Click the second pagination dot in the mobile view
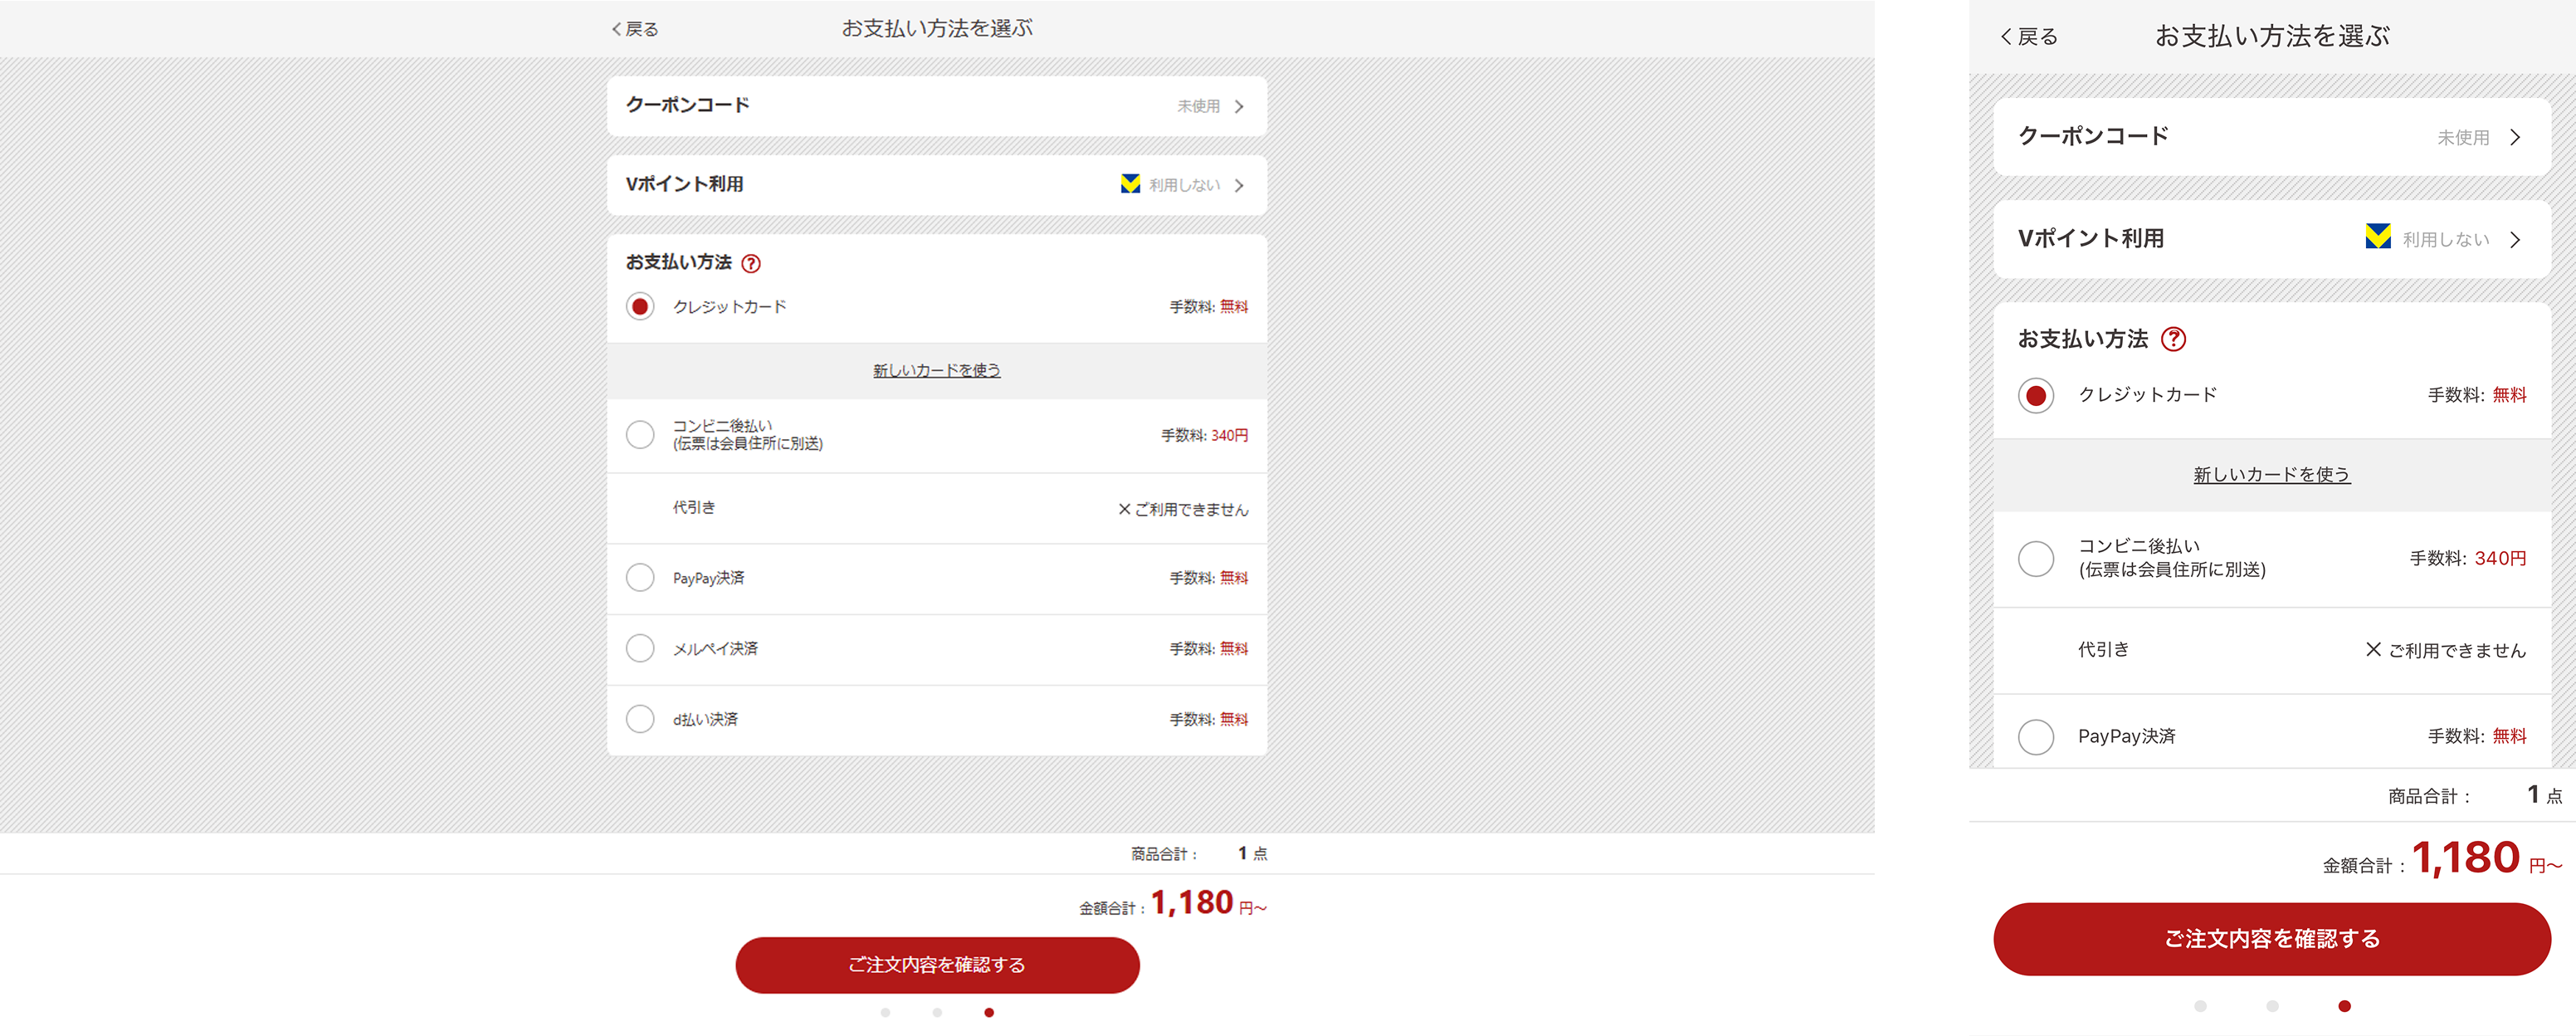This screenshot has height=1036, width=2576. (2272, 1006)
